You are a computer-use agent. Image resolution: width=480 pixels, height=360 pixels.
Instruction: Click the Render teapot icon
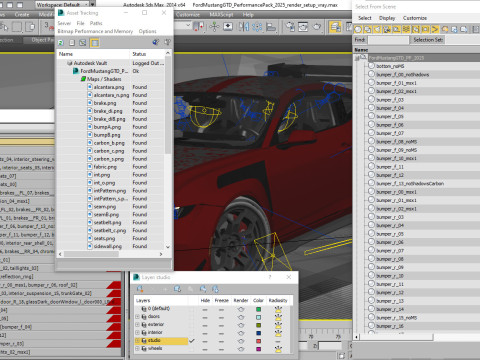[x=317, y=27]
